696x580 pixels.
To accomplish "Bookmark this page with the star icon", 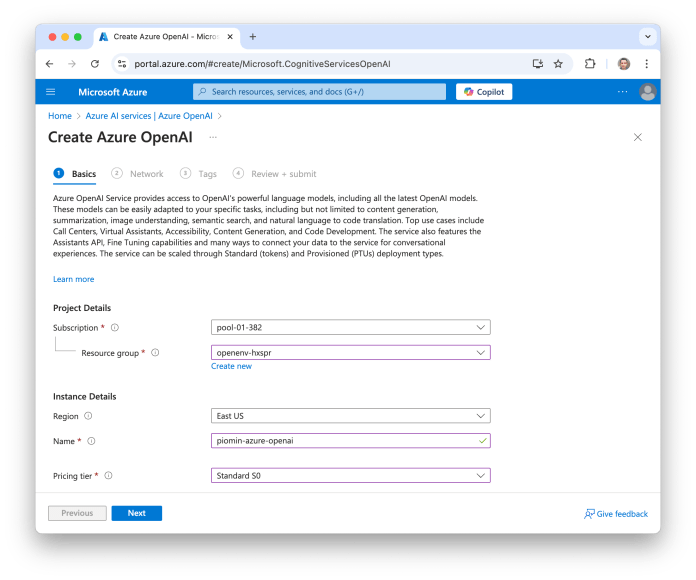I will [x=558, y=64].
